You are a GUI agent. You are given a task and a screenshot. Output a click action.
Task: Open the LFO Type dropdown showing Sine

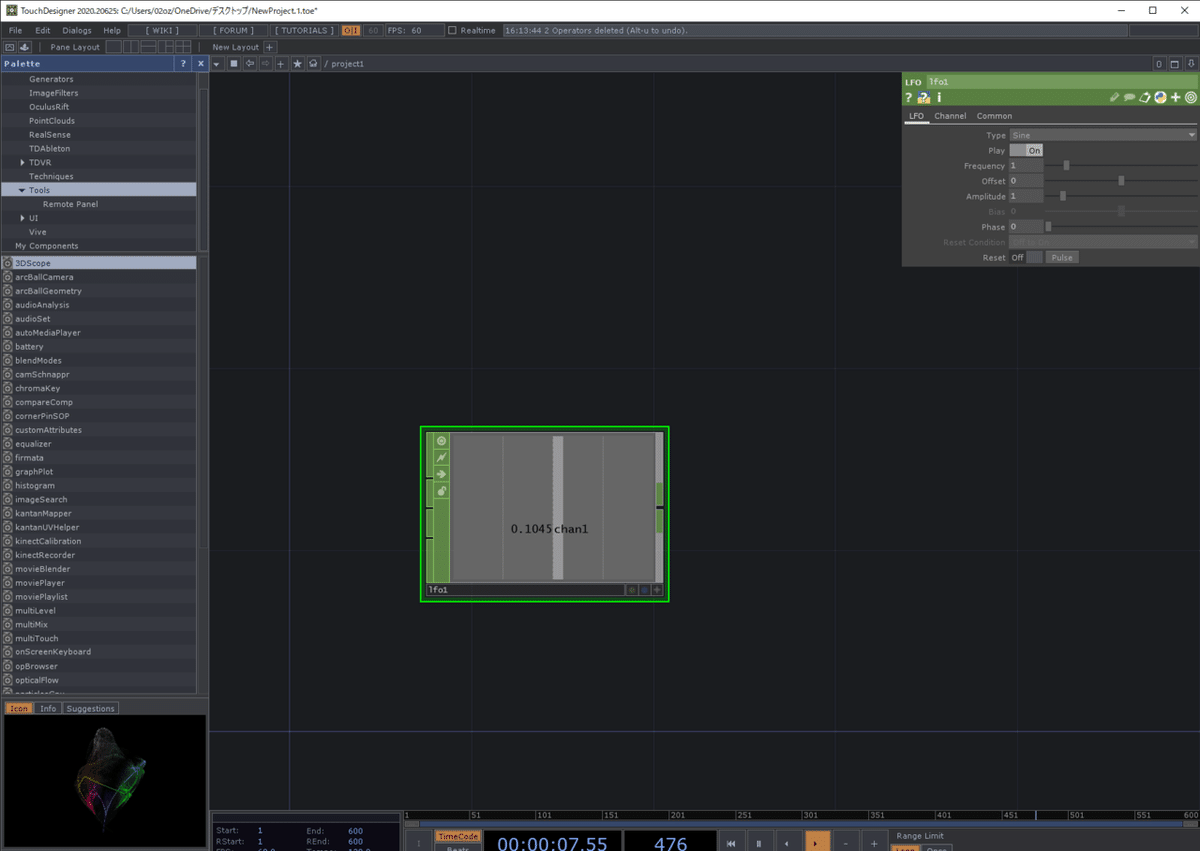point(1100,134)
